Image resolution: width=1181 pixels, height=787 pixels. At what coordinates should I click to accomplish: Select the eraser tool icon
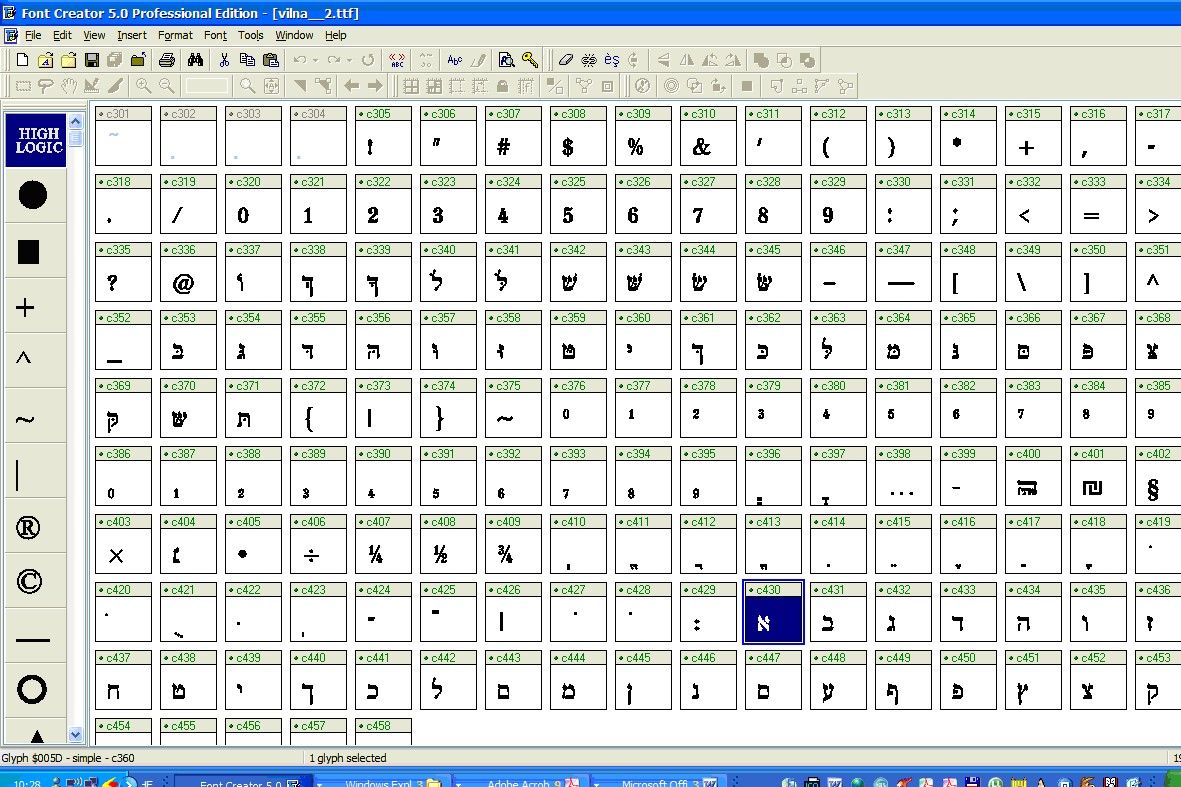tap(565, 60)
